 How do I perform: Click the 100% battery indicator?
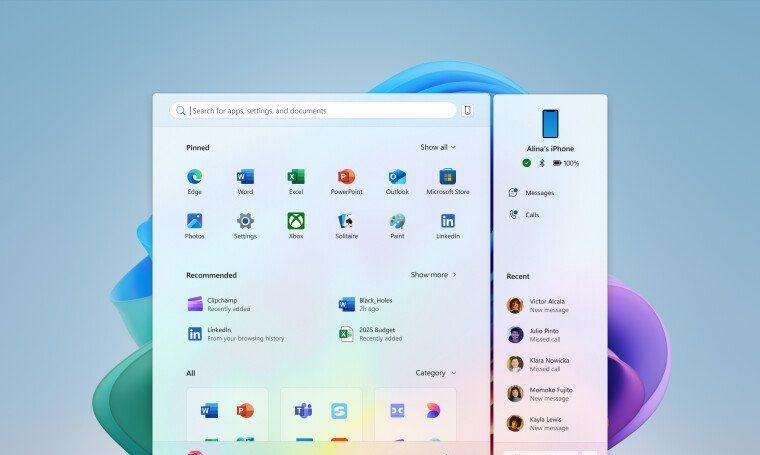[x=566, y=163]
